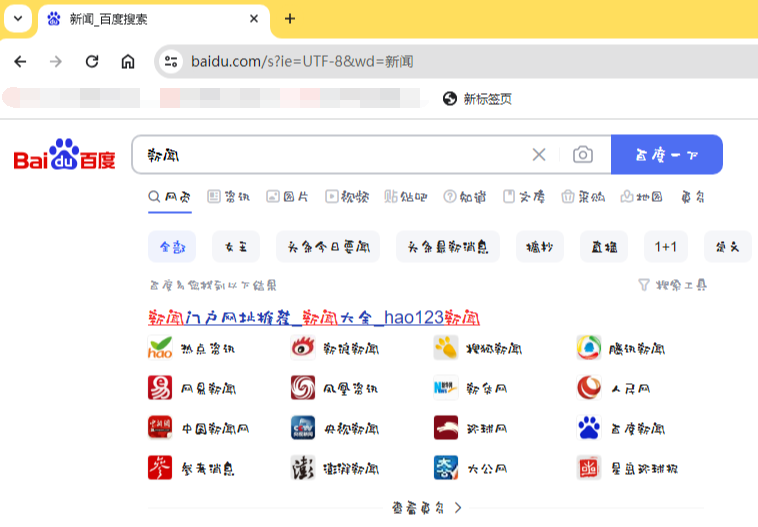Open 新浪新闻 icon
Screen dimensions: 758x527
[303, 348]
